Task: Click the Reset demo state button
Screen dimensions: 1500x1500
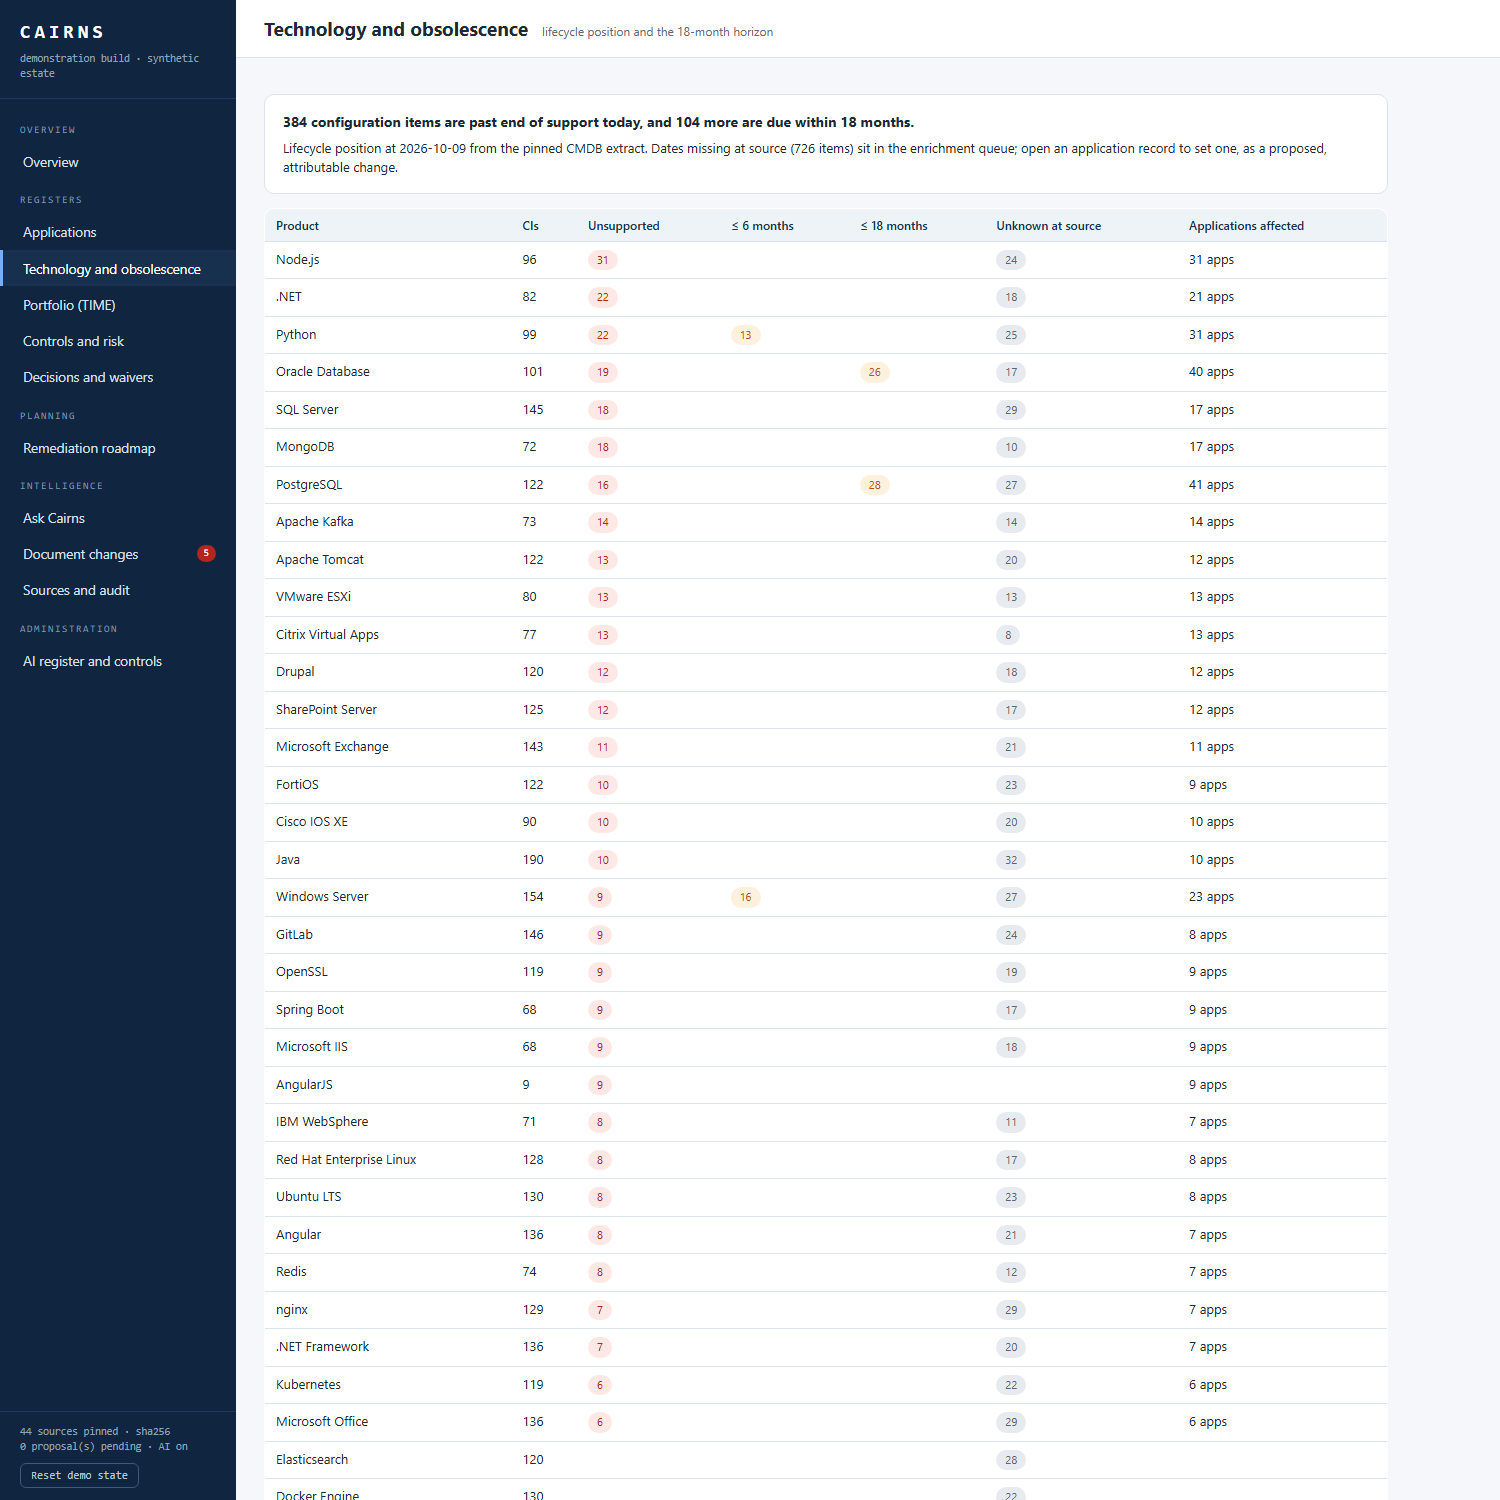Action: coord(79,1475)
